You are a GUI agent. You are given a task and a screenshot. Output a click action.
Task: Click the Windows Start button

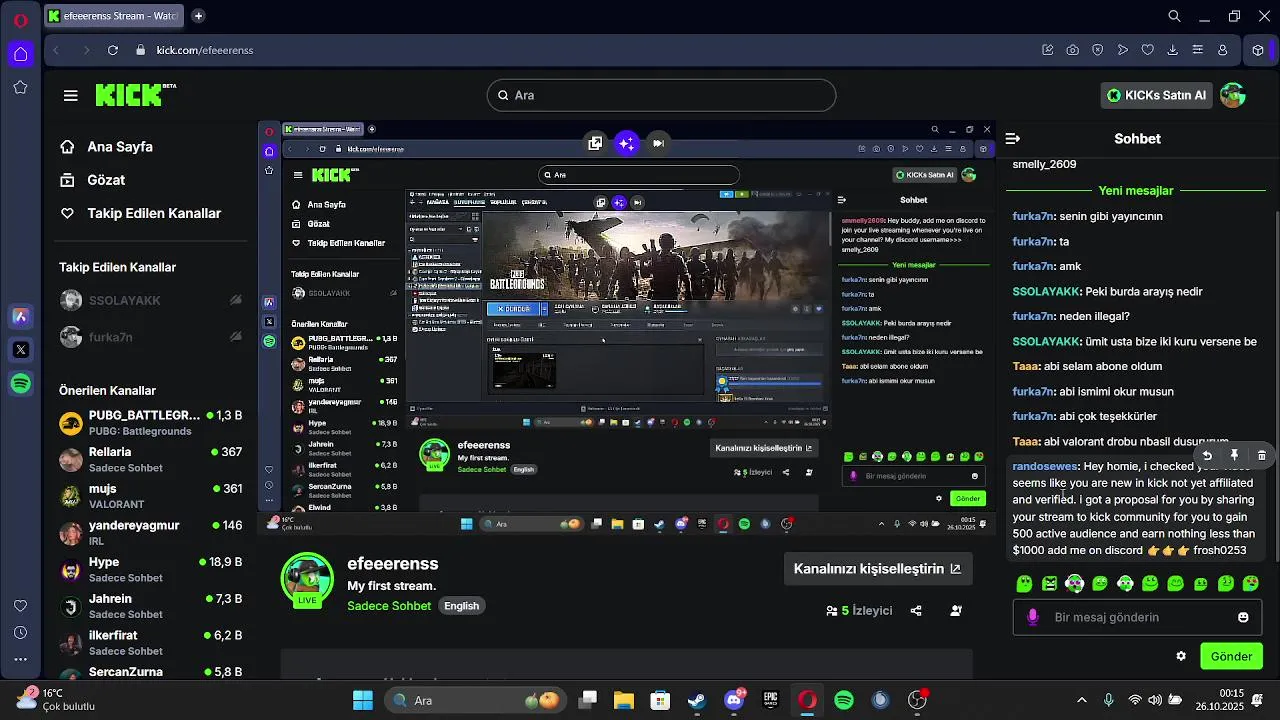(362, 700)
